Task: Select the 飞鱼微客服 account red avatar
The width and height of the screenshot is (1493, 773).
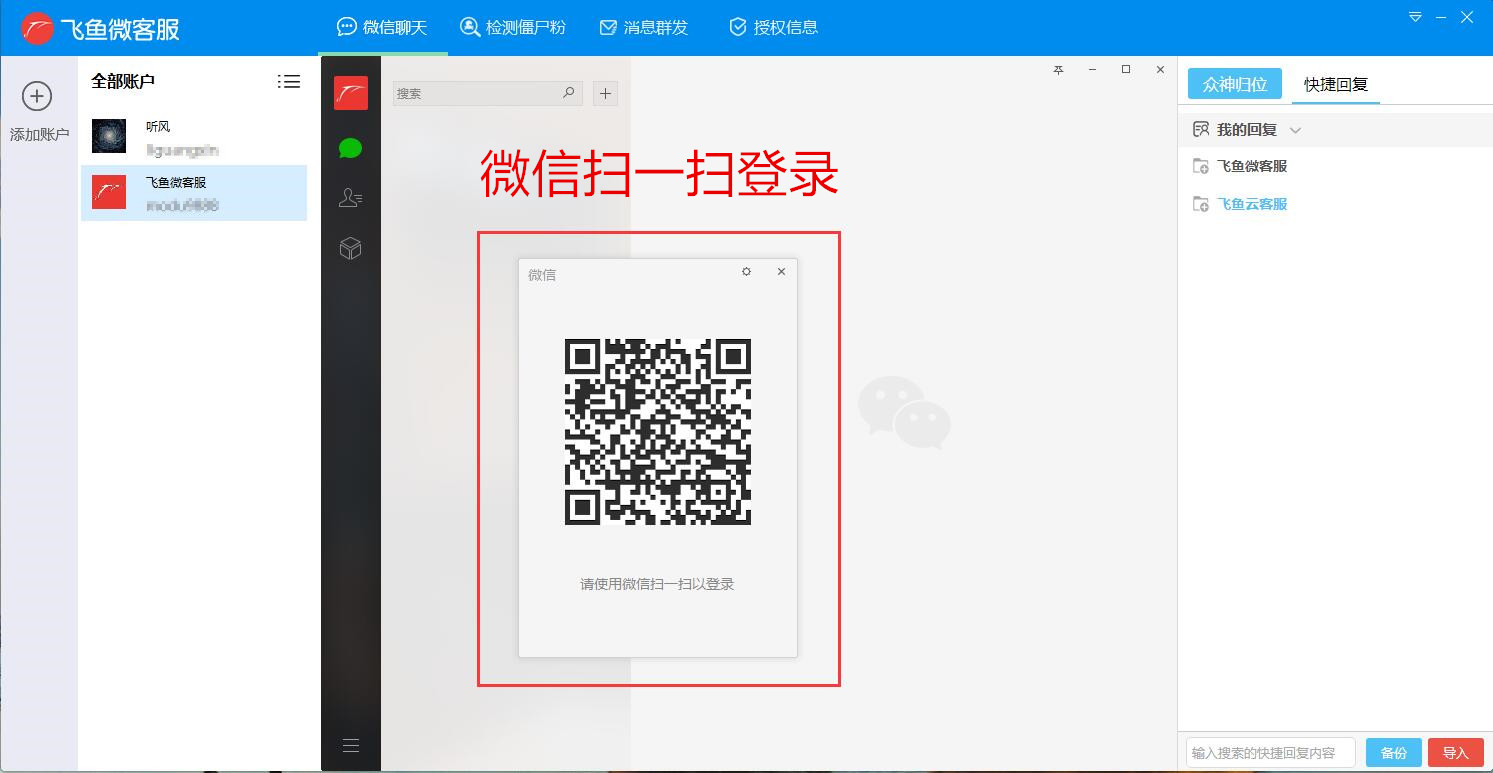Action: 109,192
